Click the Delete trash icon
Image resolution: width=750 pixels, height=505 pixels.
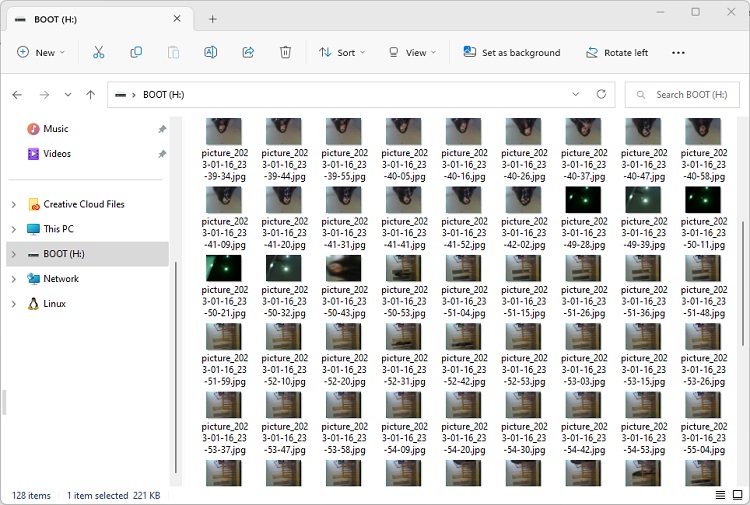click(285, 52)
